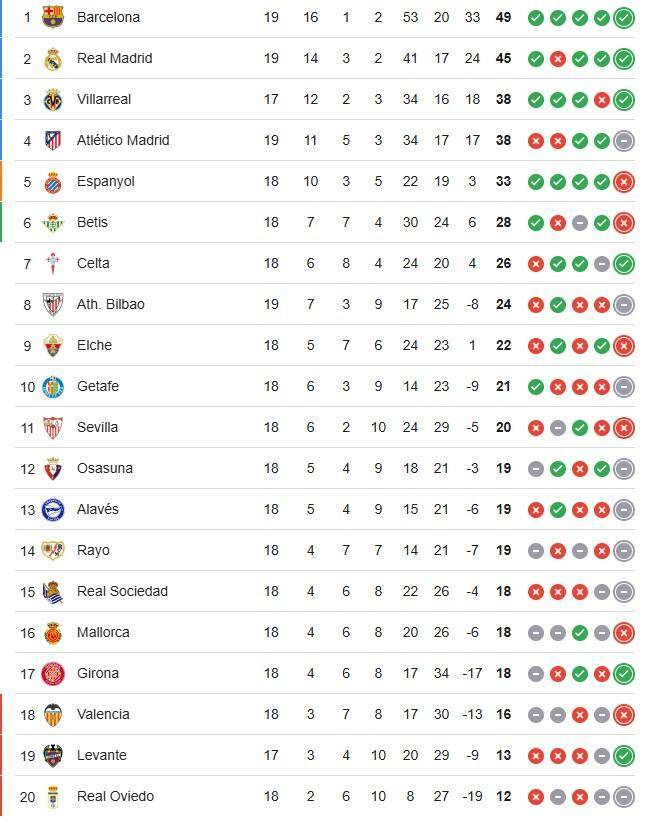Click Villarreal's only red loss icon
The height and width of the screenshot is (824, 666).
(x=602, y=99)
